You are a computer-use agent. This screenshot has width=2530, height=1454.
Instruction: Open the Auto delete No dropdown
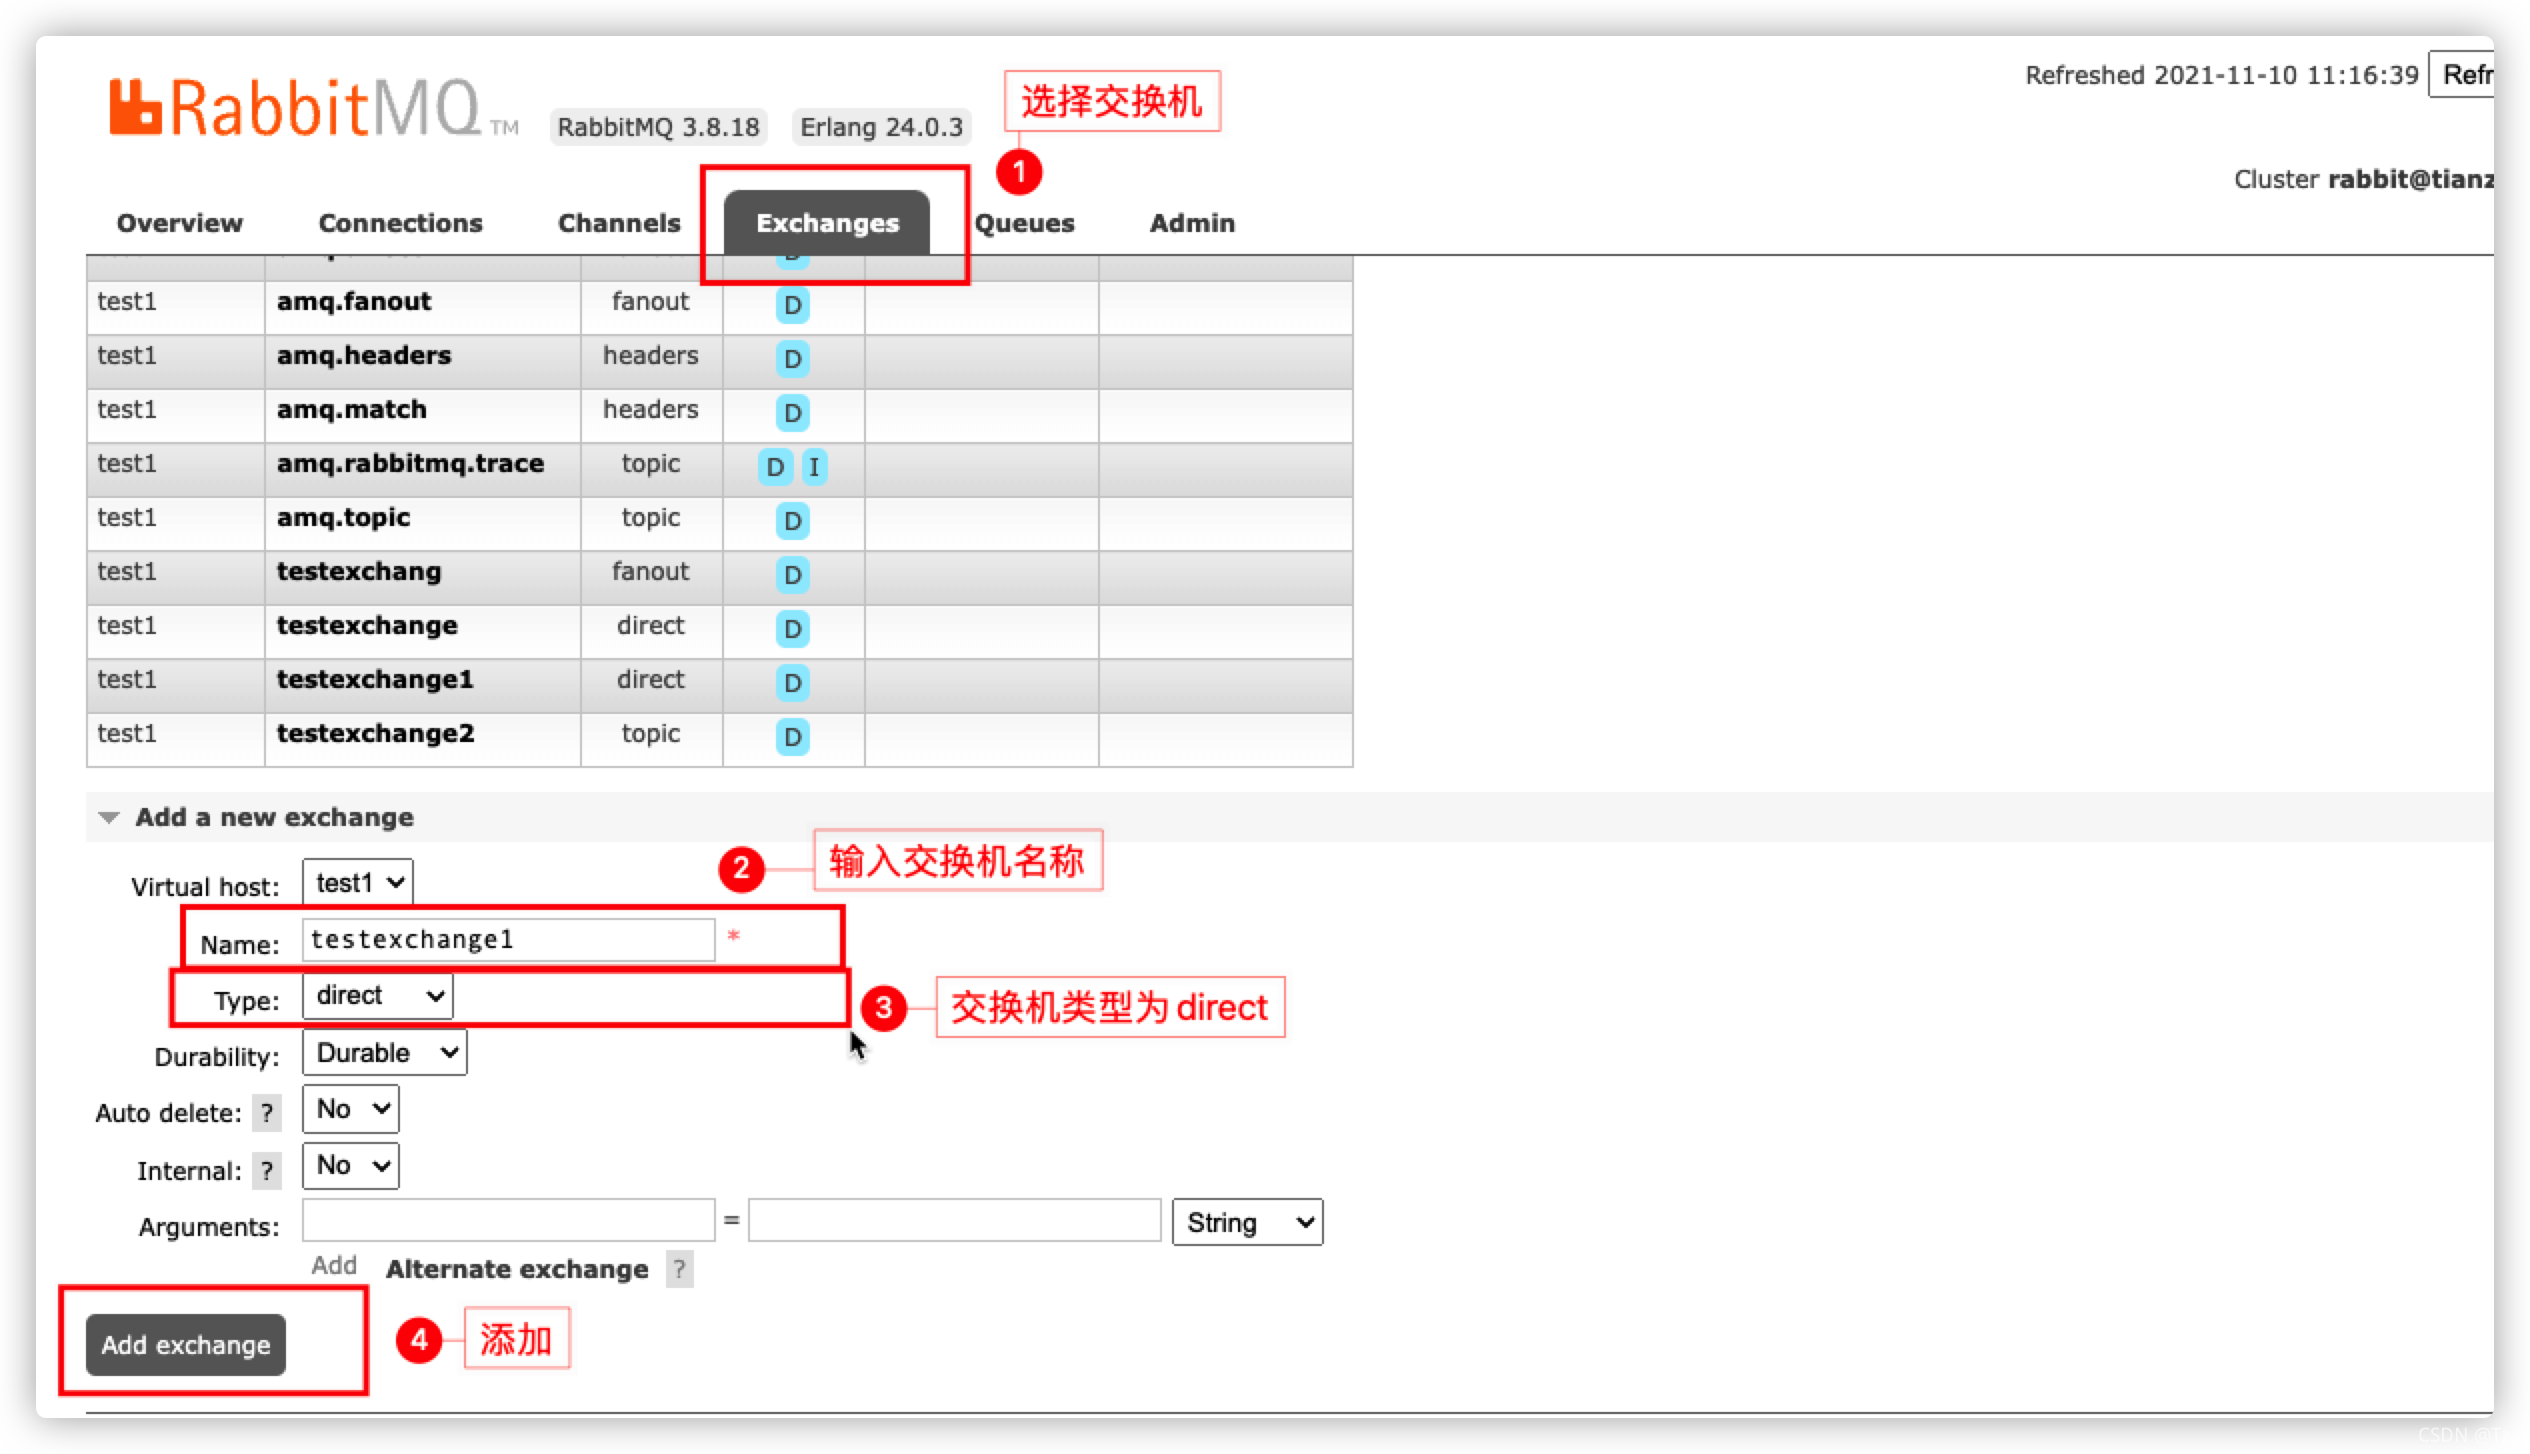[350, 1109]
